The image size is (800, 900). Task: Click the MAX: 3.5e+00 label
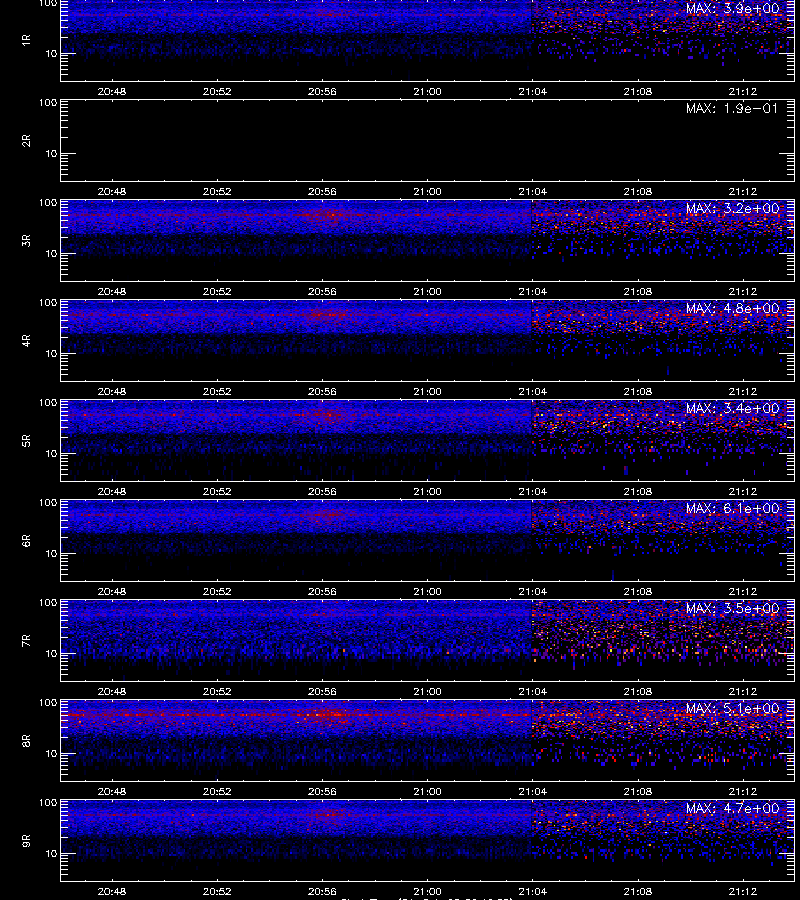click(x=732, y=608)
